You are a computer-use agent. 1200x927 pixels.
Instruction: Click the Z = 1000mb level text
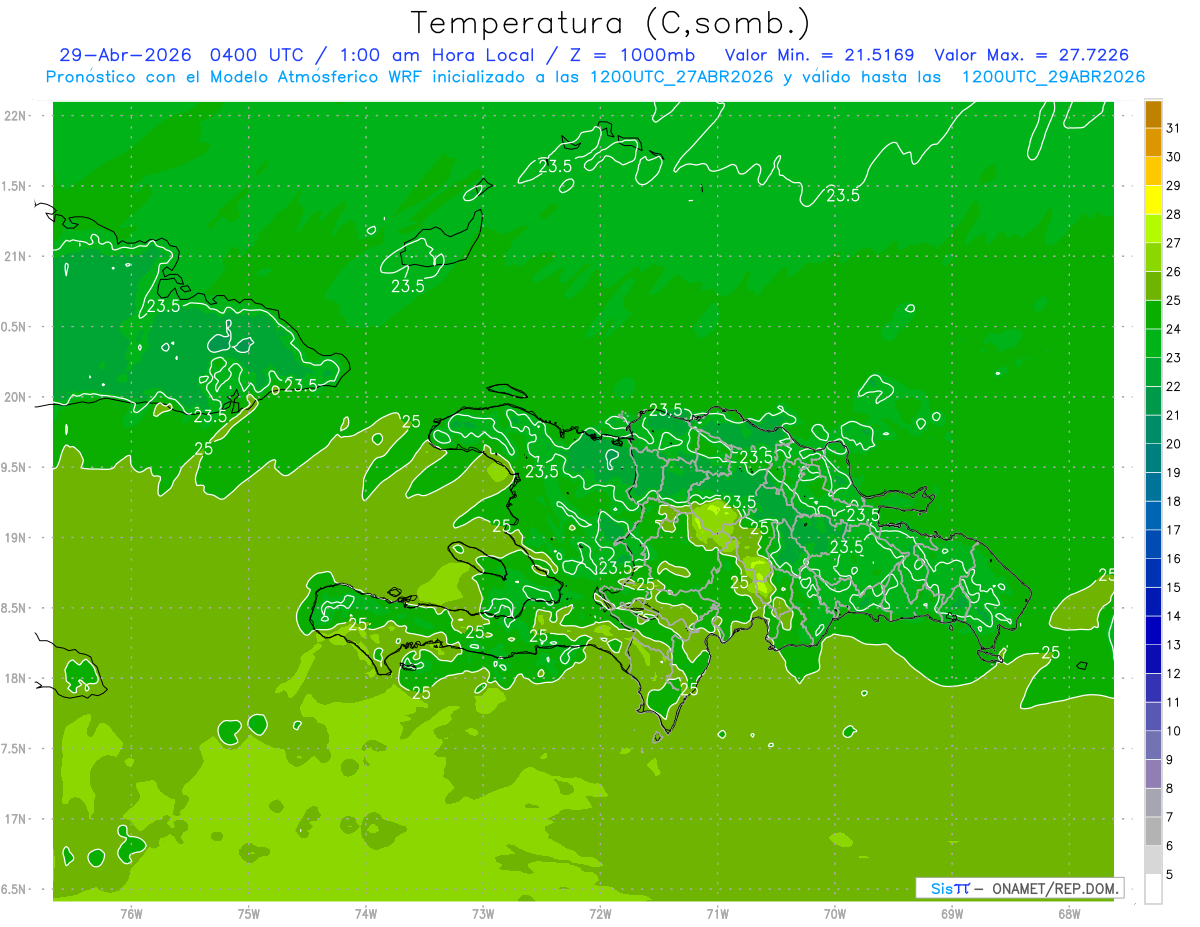click(650, 55)
